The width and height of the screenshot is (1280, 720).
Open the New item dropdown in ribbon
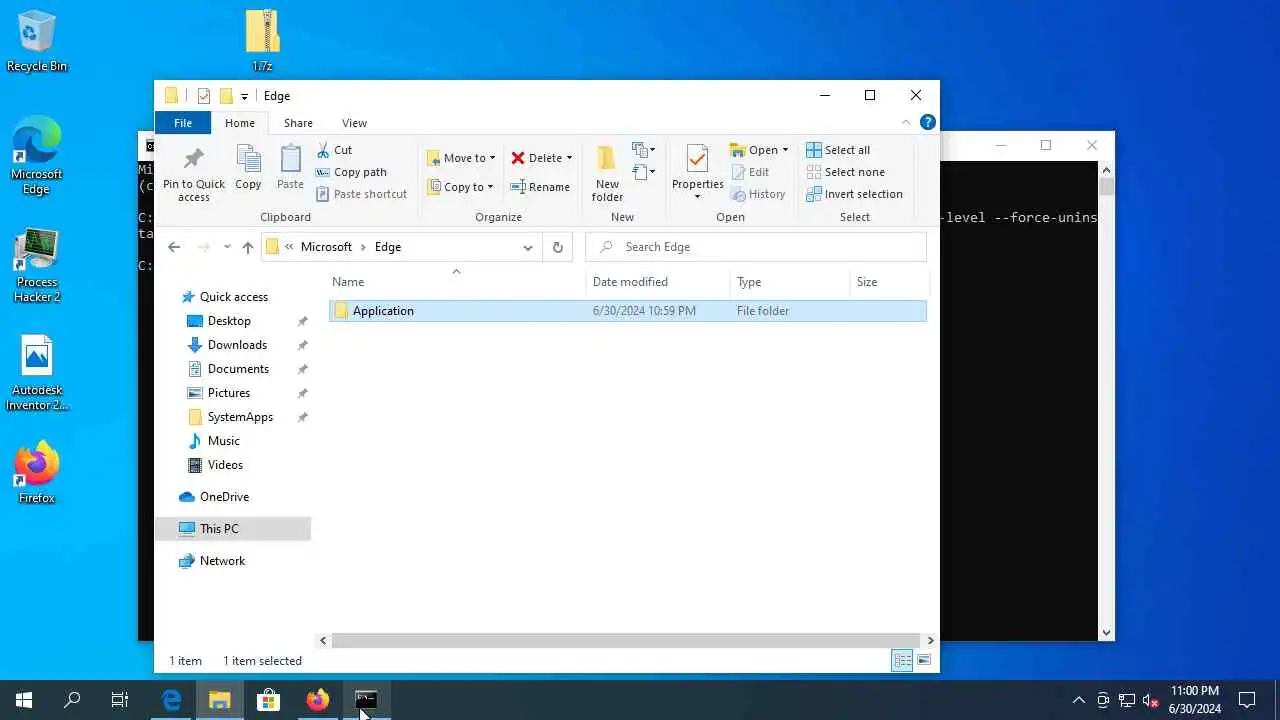pyautogui.click(x=644, y=150)
